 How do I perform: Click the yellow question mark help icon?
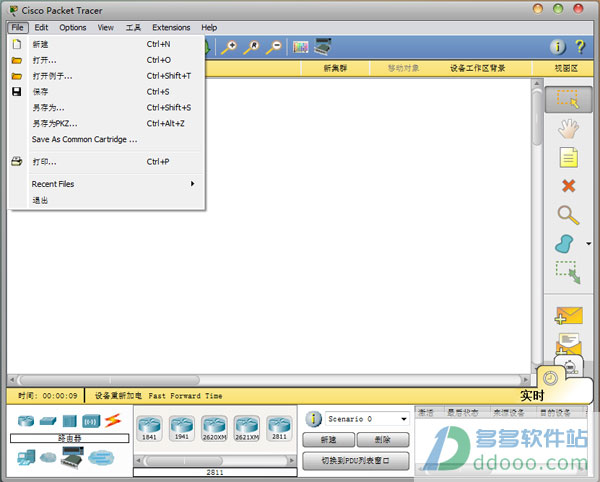coord(580,47)
